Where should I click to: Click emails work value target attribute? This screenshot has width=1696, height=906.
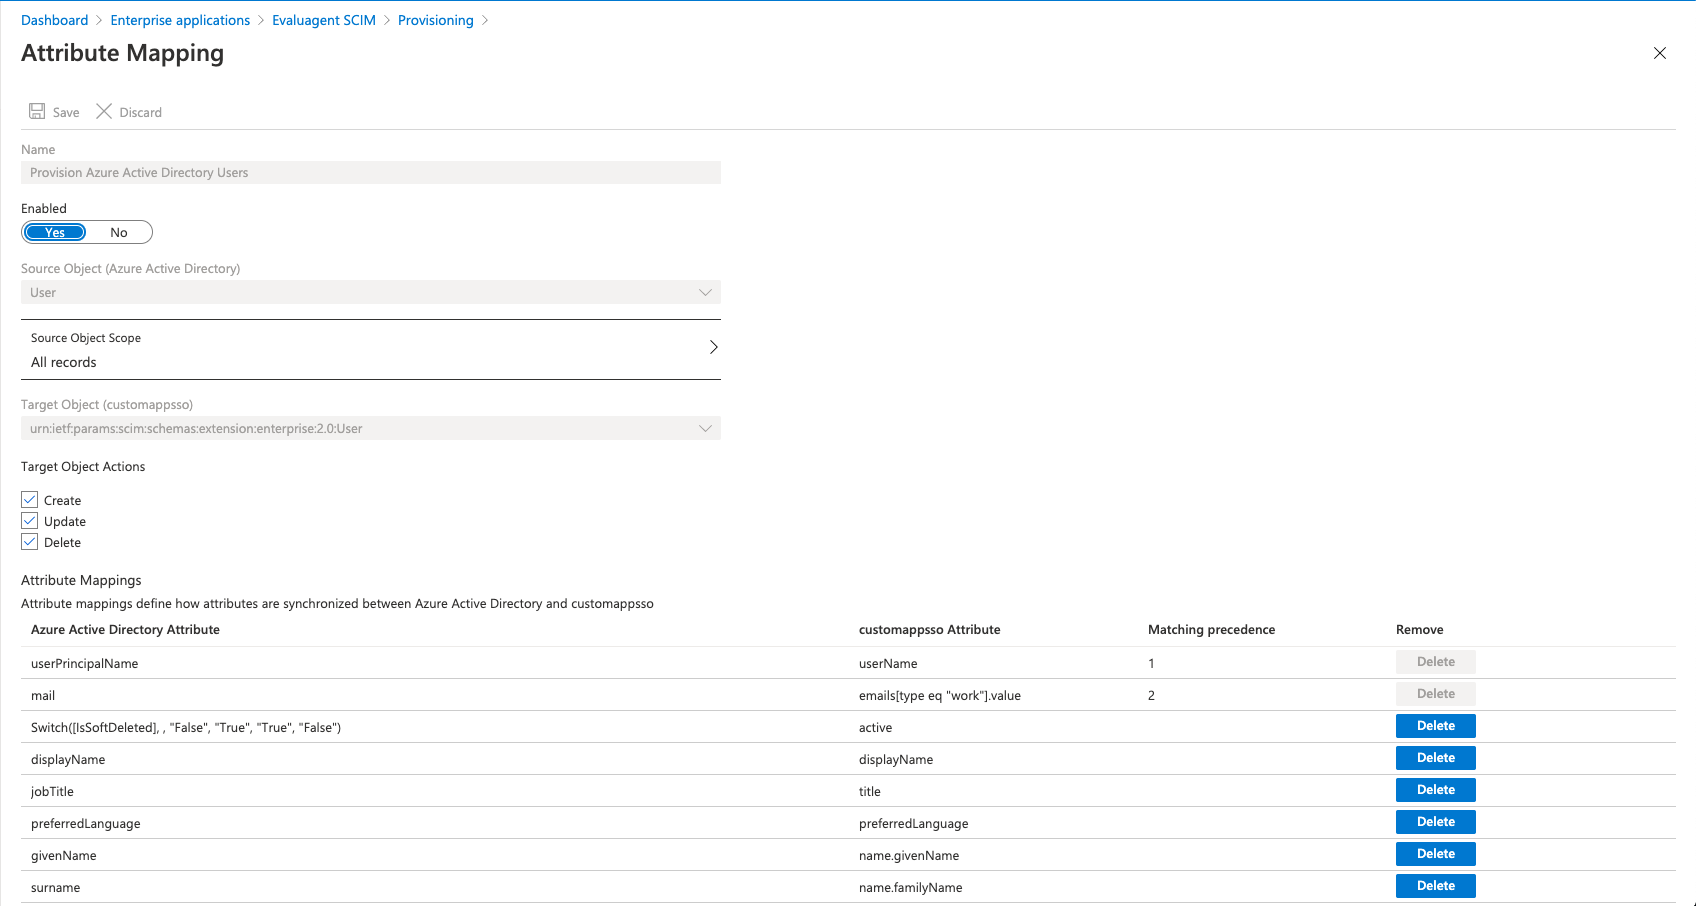tap(940, 695)
